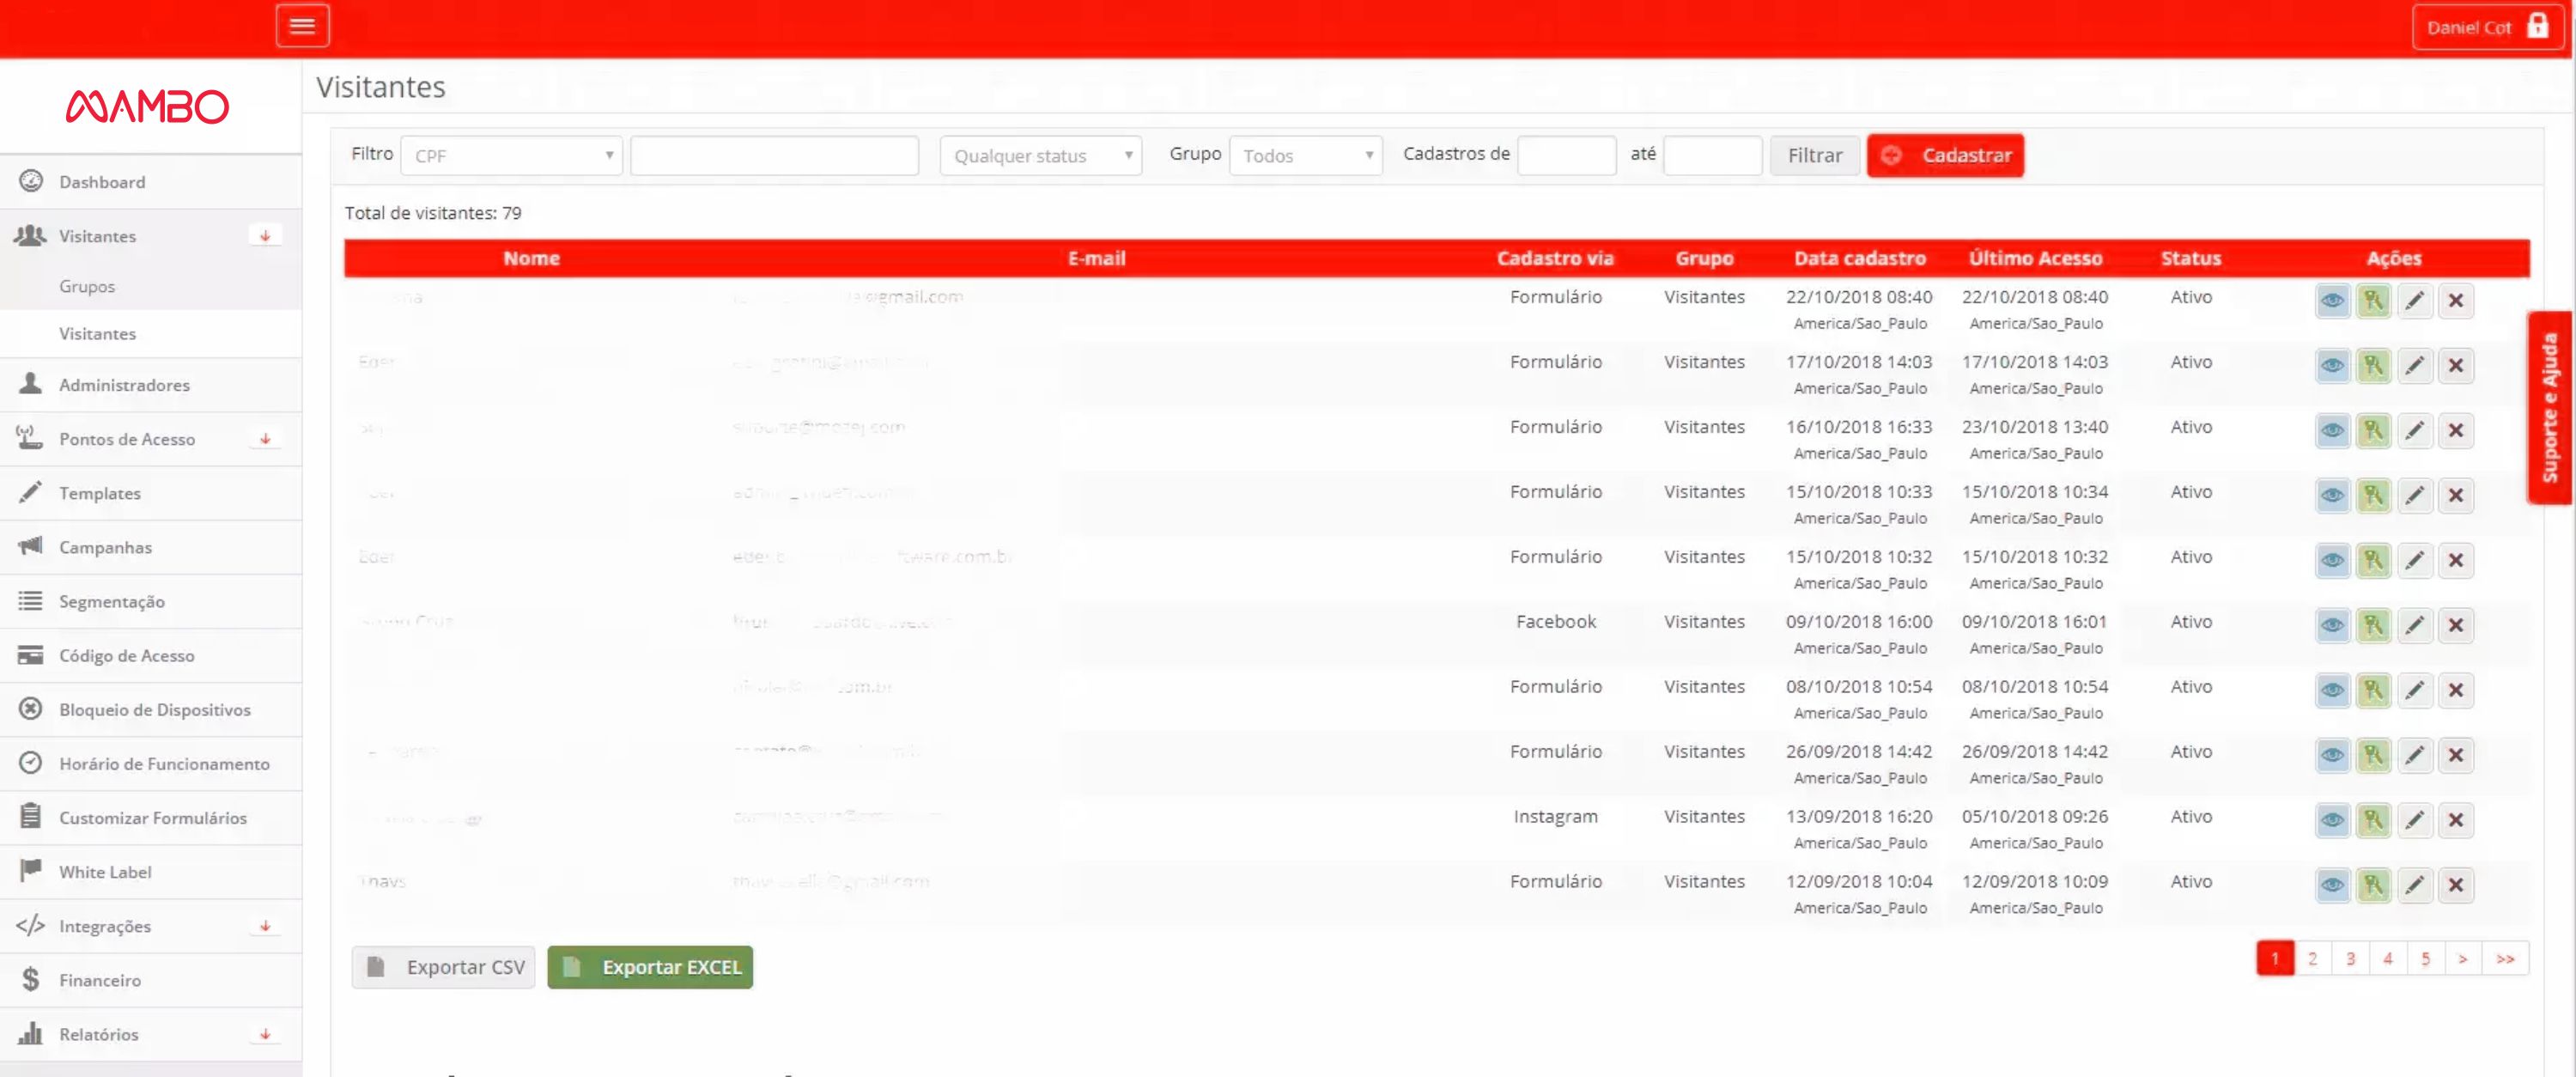Image resolution: width=2576 pixels, height=1077 pixels.
Task: View visitor registered 15/10/2018 10:33 (eye icon)
Action: (2332, 496)
